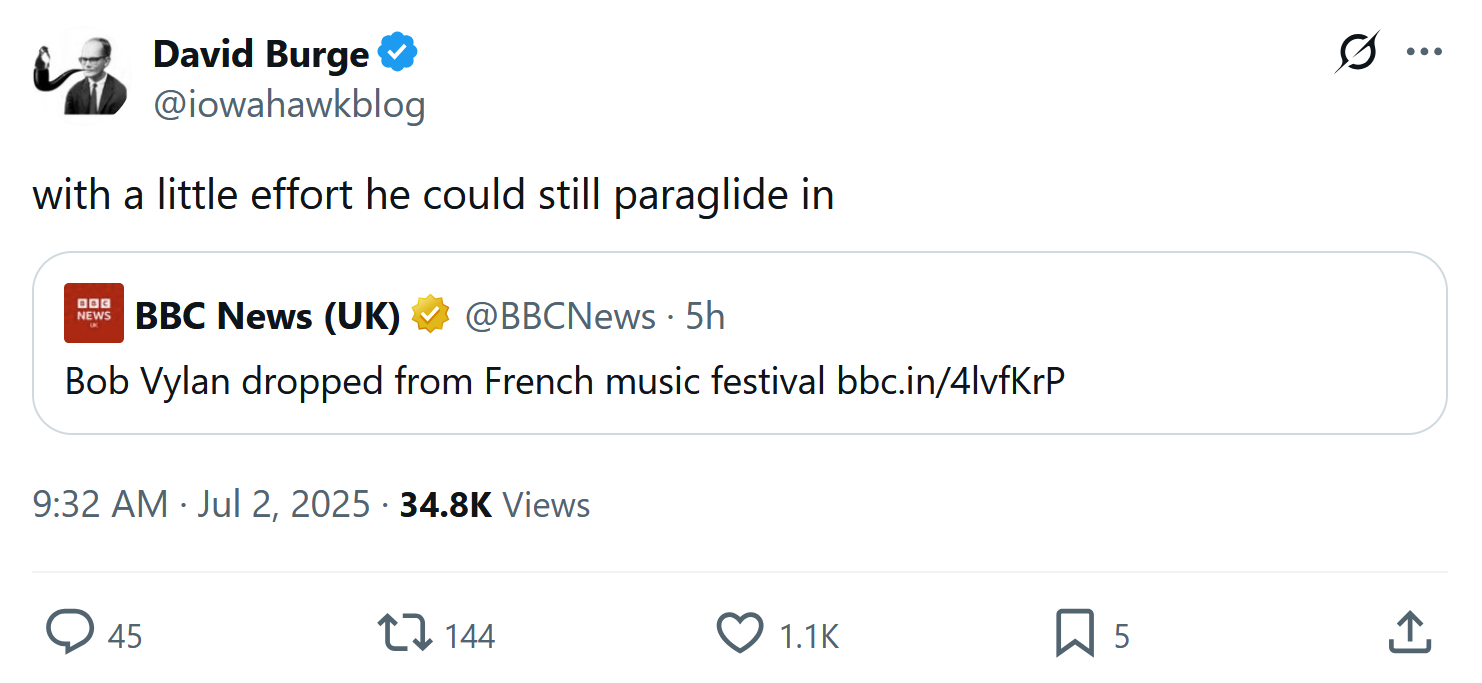Click the @BBCNews handle

560,316
